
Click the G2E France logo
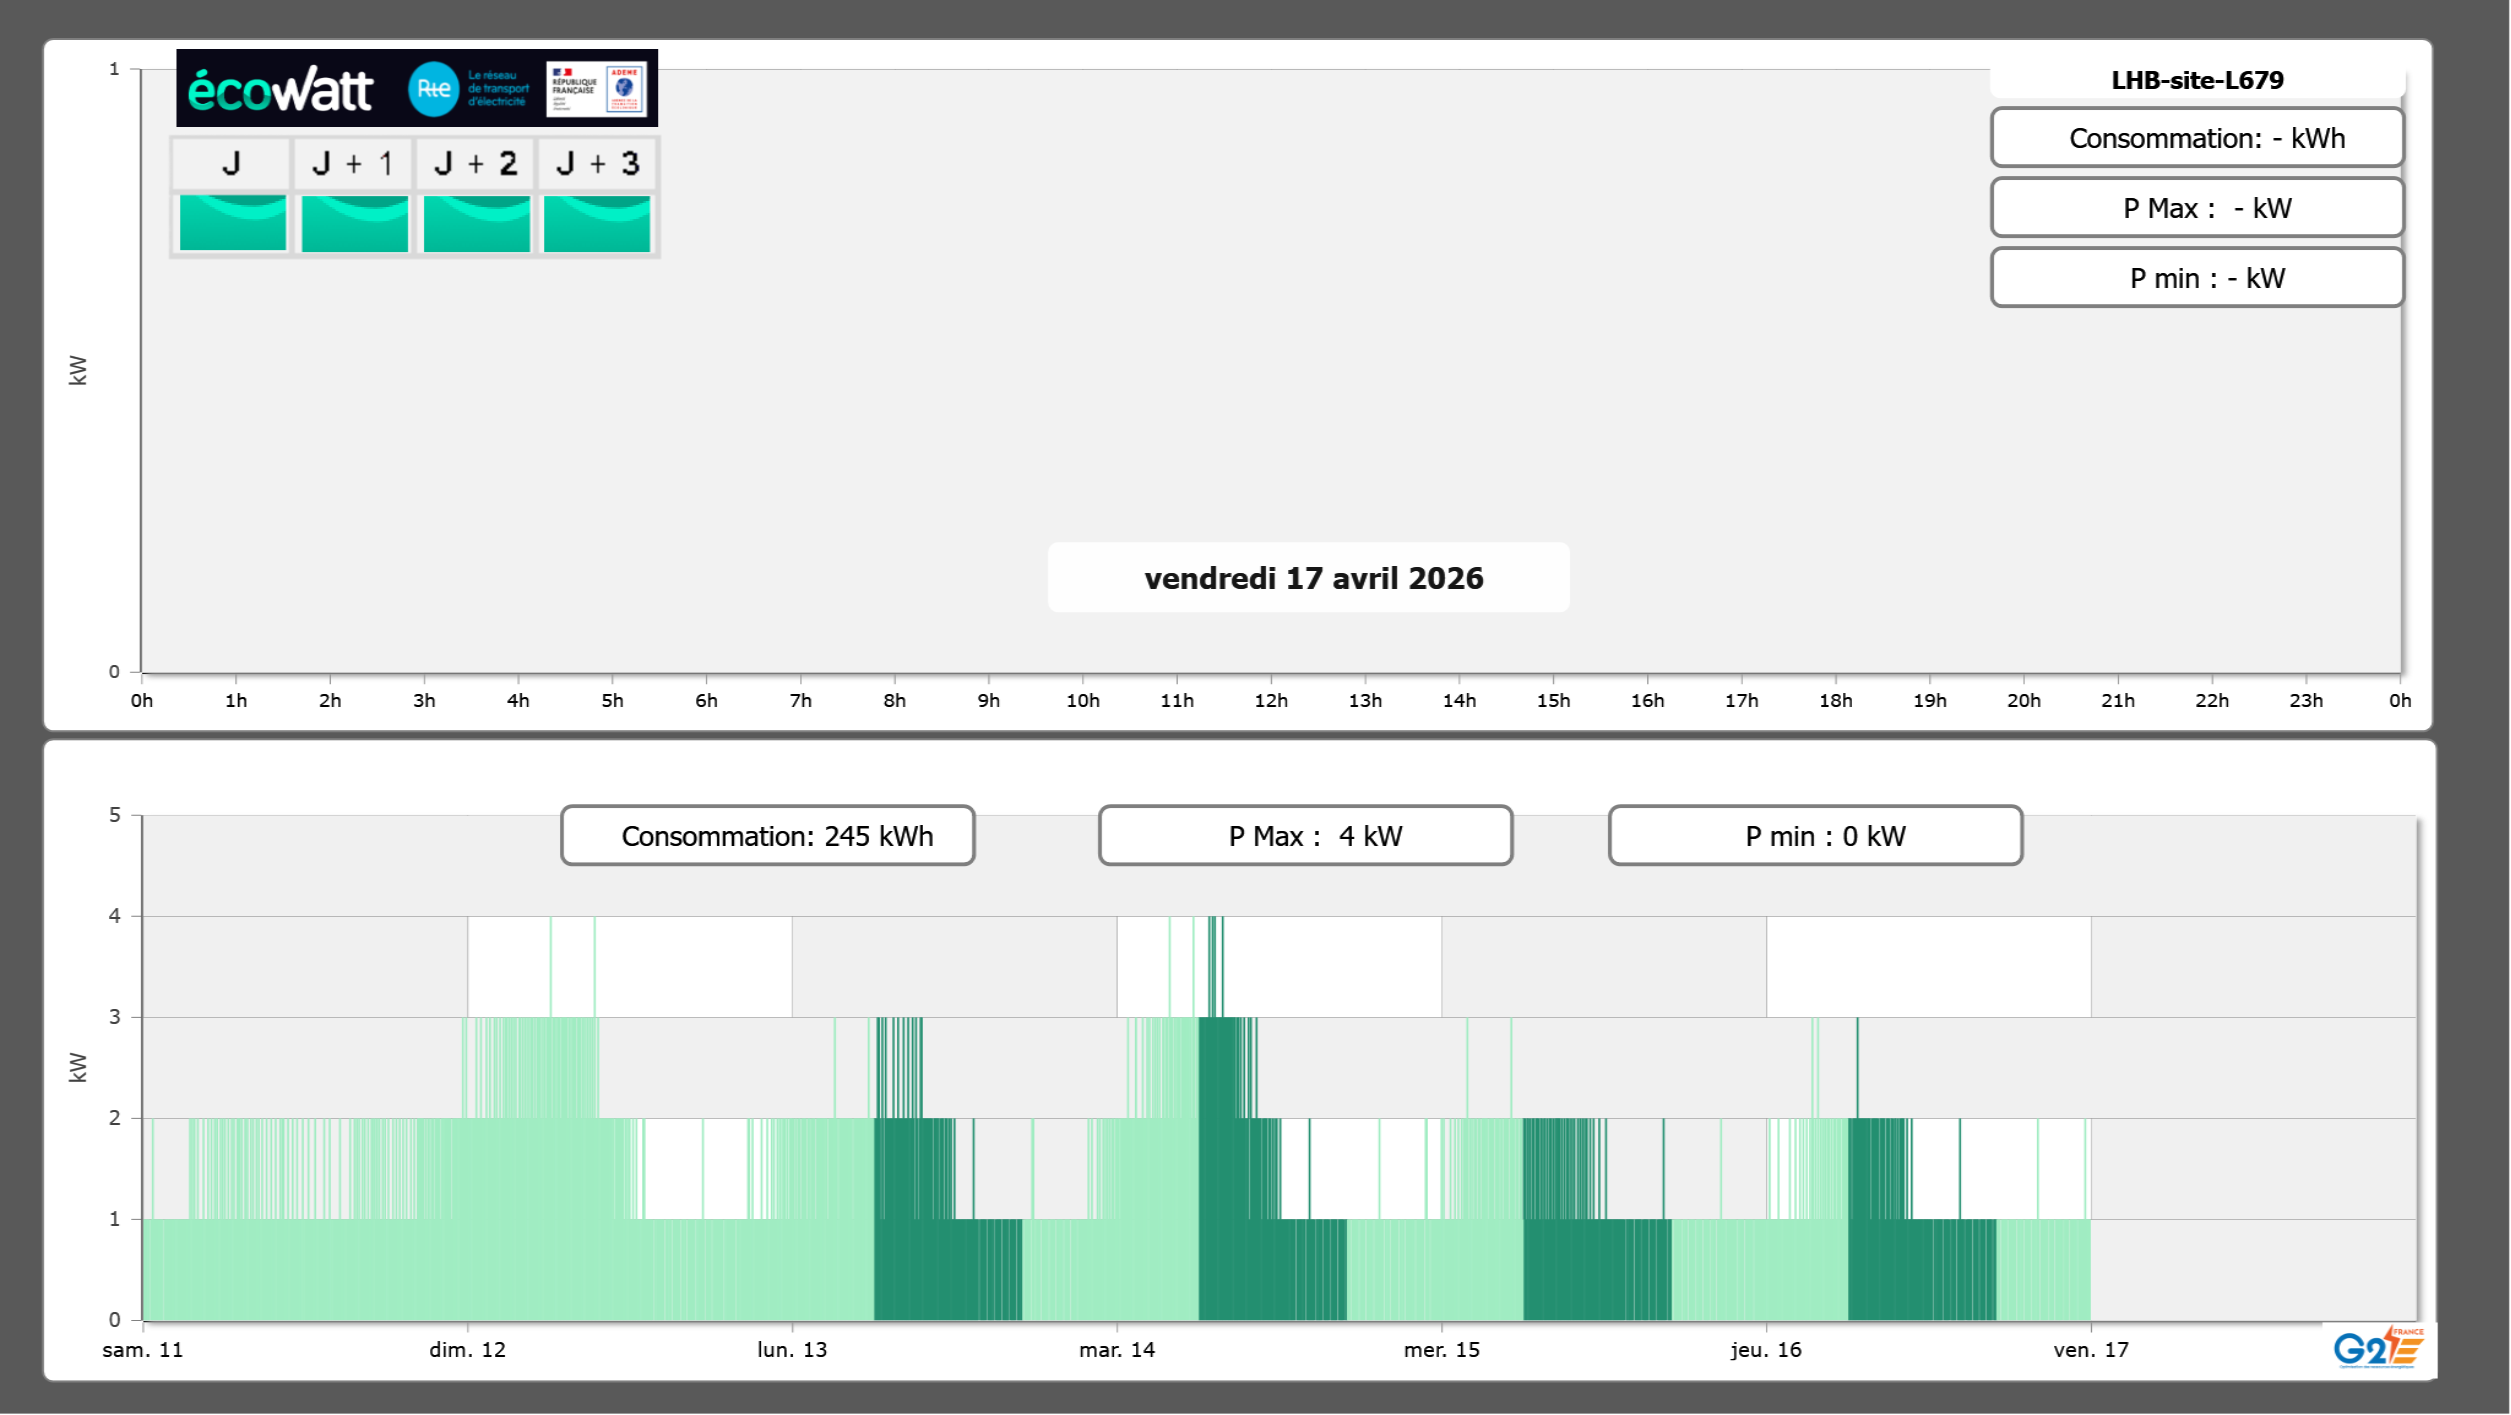click(2378, 1347)
